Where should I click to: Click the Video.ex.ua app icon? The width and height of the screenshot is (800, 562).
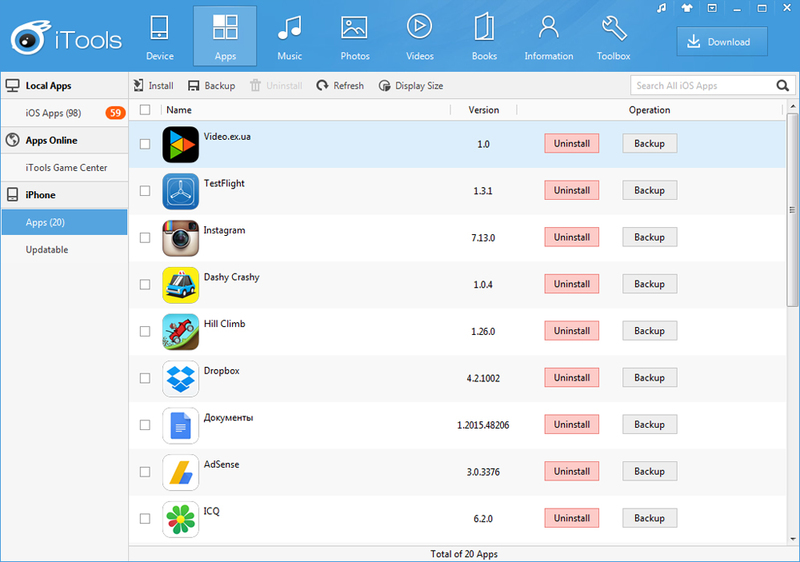pyautogui.click(x=181, y=144)
